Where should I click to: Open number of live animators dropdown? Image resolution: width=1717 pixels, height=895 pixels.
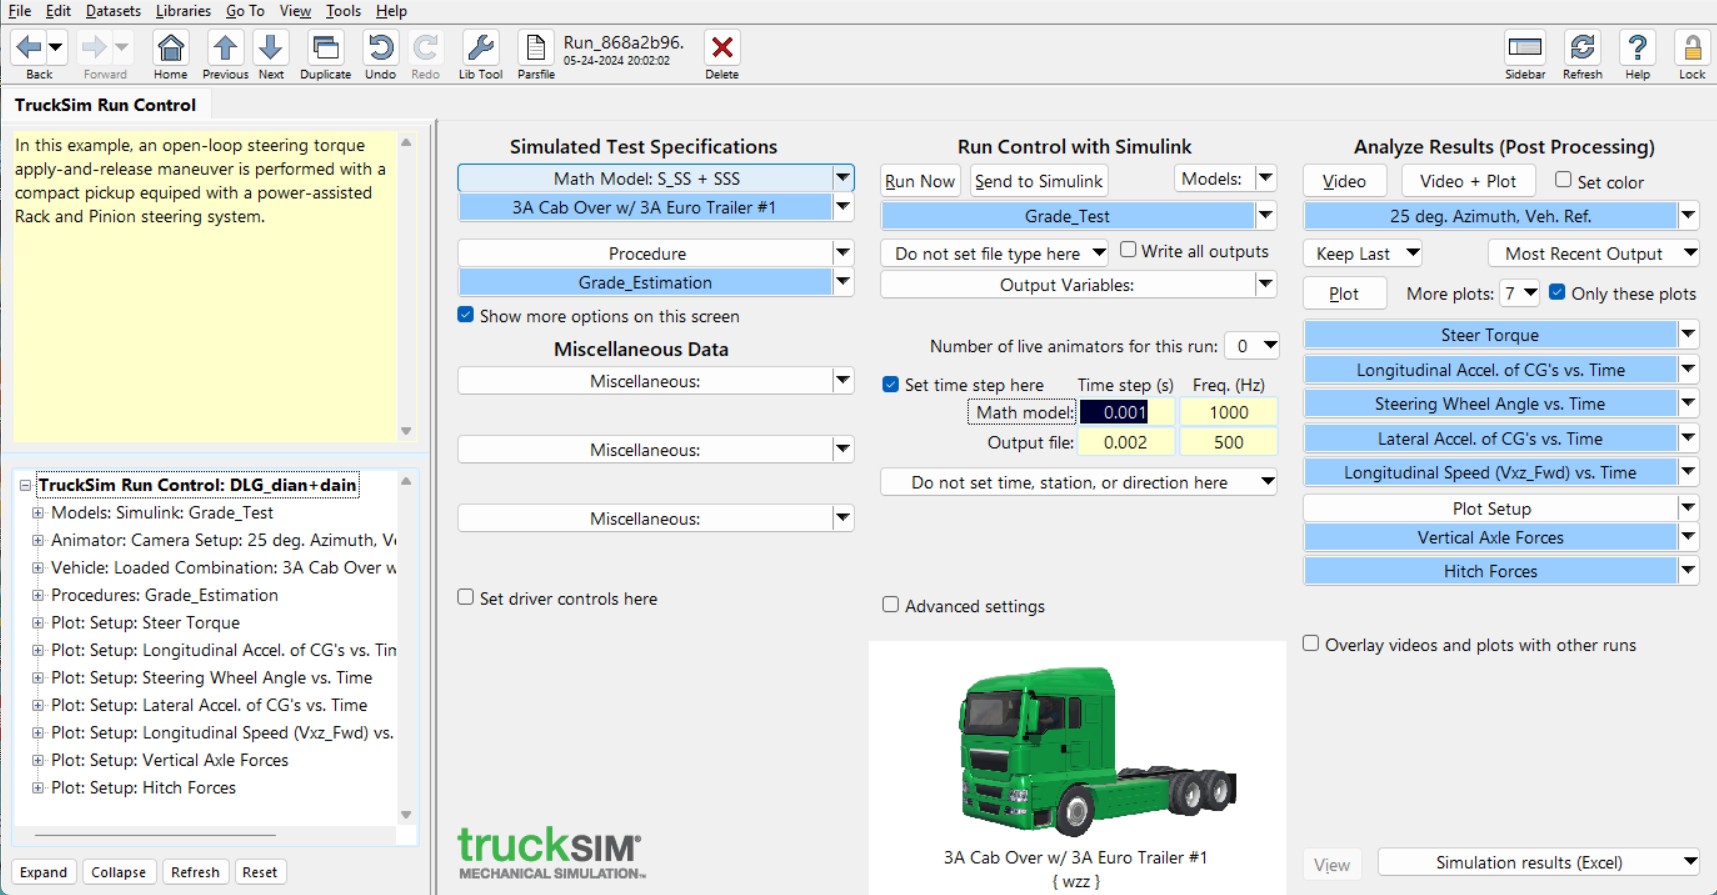tap(1252, 346)
